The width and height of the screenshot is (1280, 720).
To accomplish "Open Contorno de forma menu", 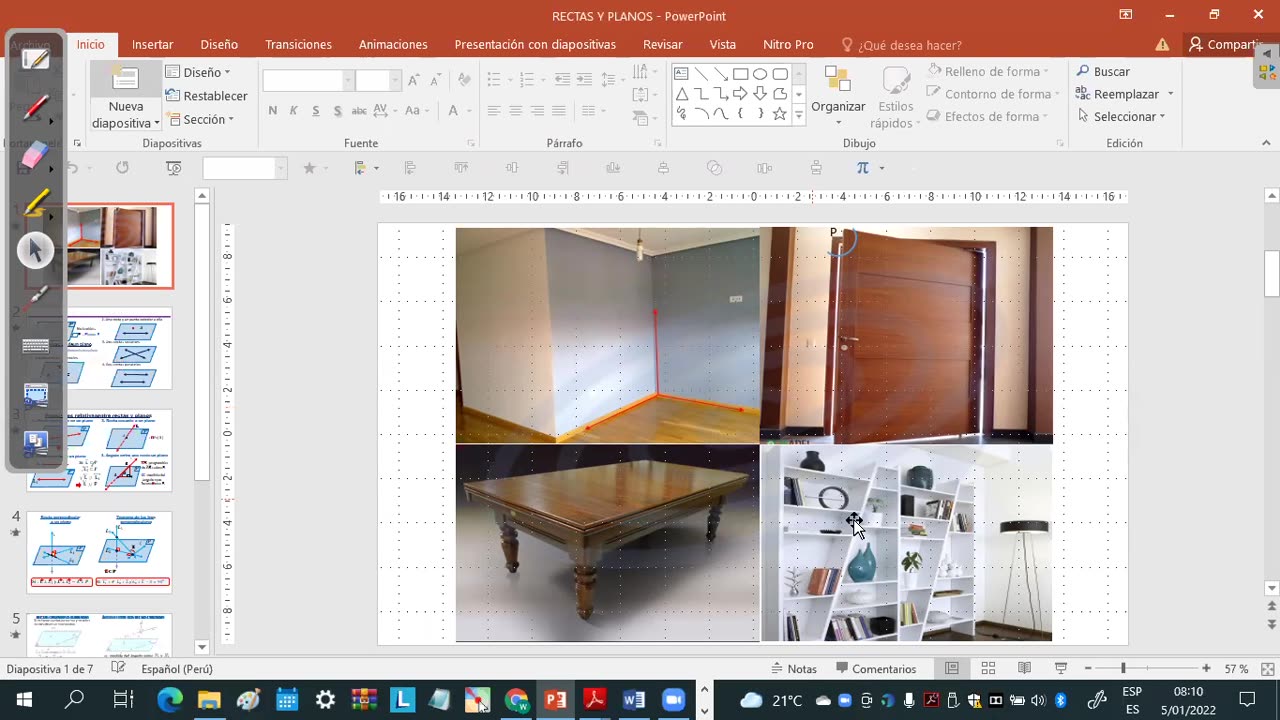I will pyautogui.click(x=991, y=94).
